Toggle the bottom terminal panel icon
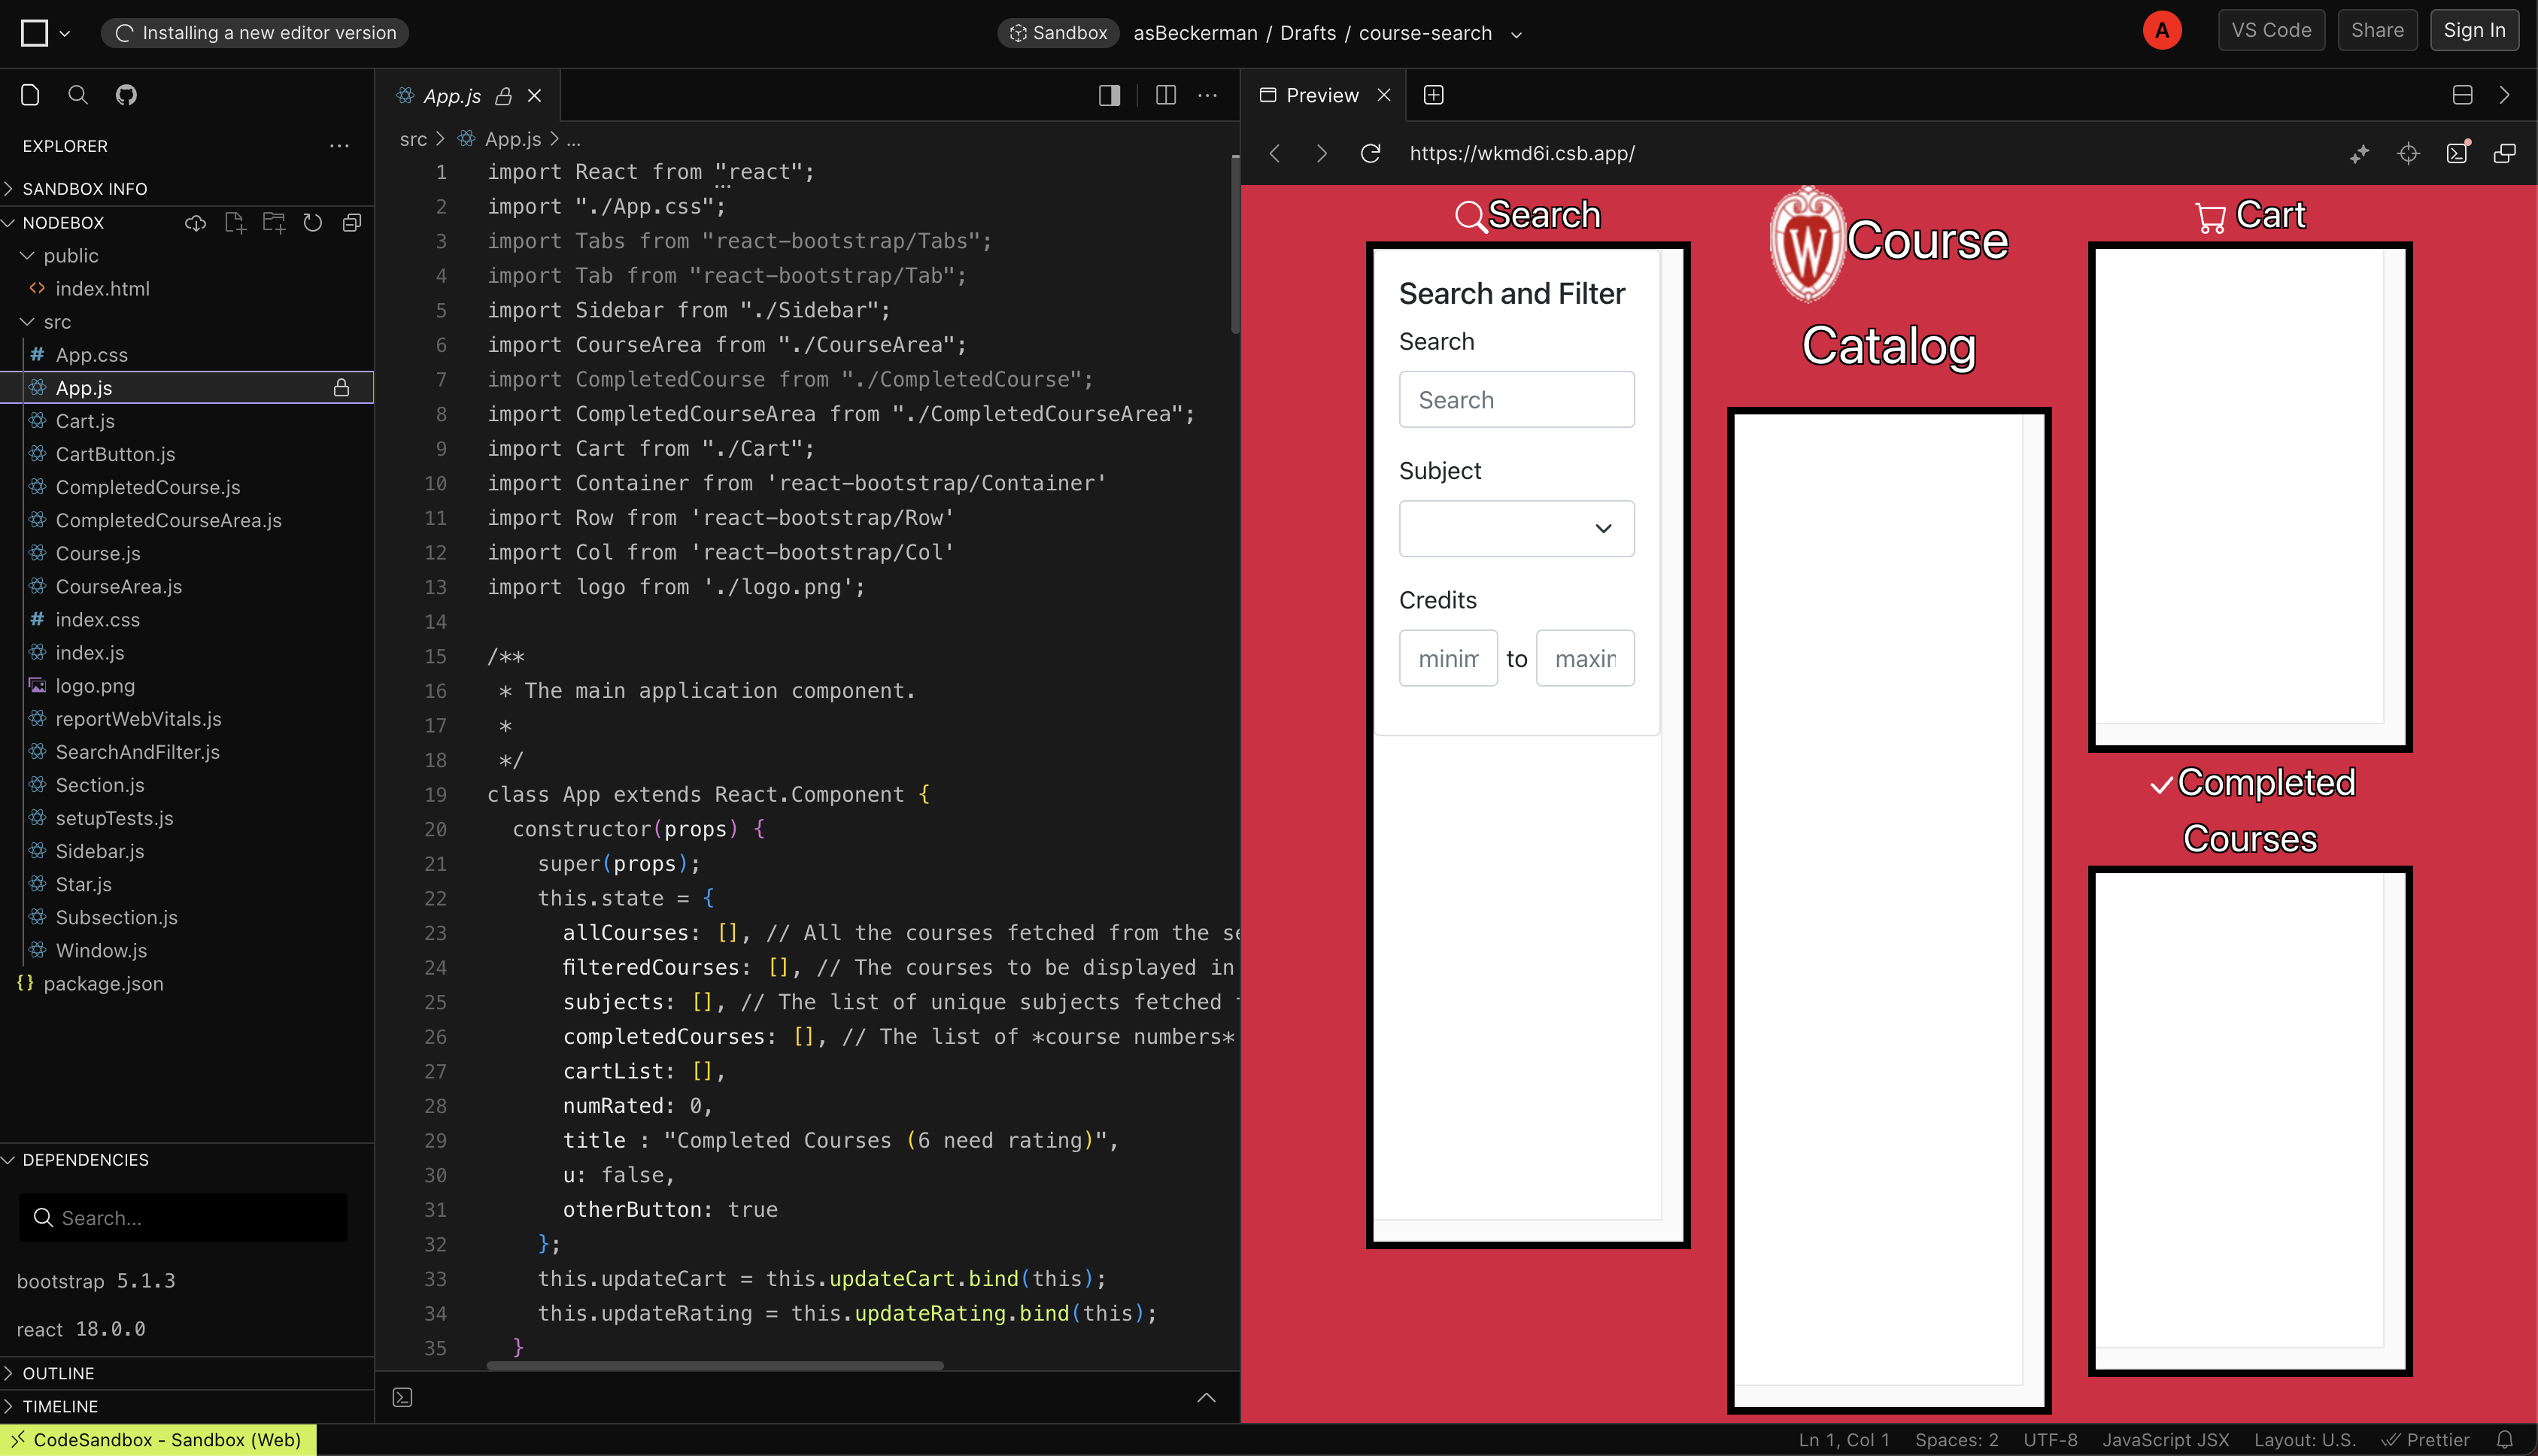Viewport: 2538px width, 1456px height. click(x=403, y=1397)
